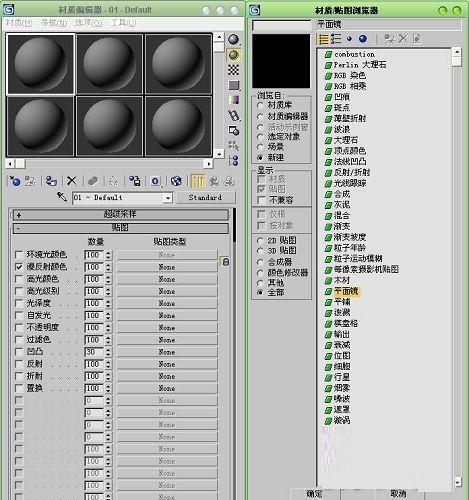The height and width of the screenshot is (500, 469).
Task: Click Put Material to Scene icon
Action: tap(30, 181)
